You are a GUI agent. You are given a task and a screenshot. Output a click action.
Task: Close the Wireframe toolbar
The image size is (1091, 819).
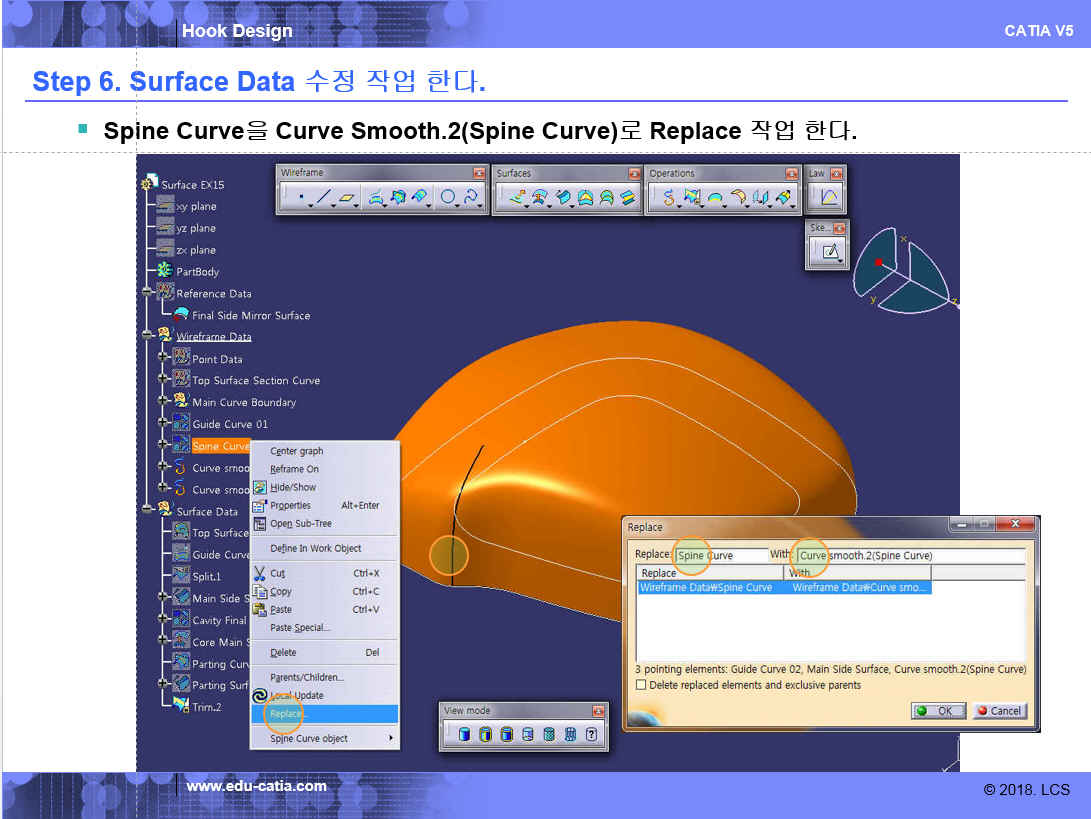pyautogui.click(x=478, y=173)
